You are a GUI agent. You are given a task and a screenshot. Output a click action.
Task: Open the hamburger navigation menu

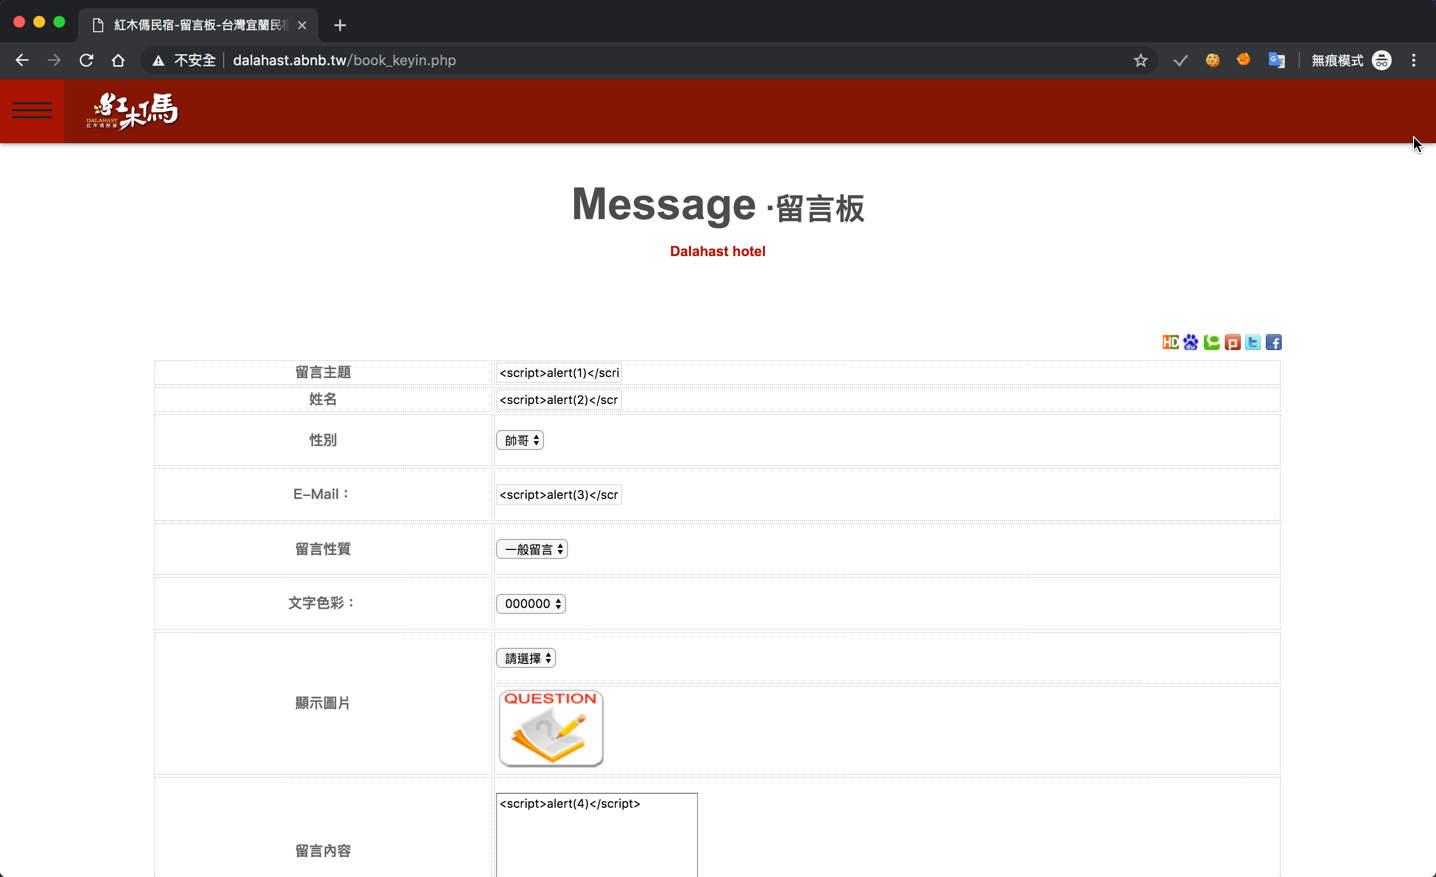(32, 111)
